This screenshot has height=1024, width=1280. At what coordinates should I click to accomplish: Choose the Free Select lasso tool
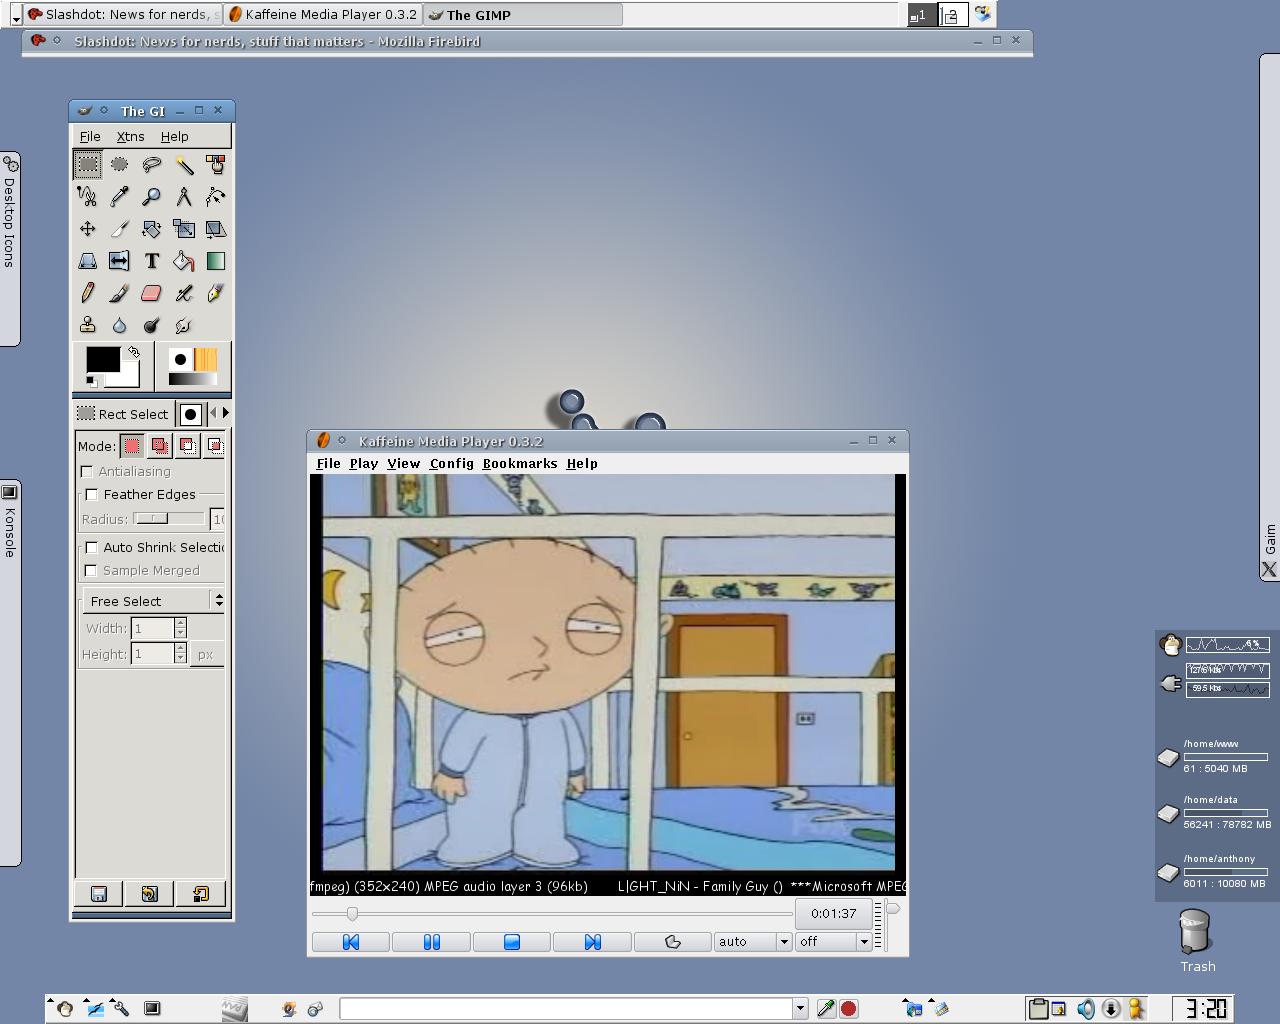click(152, 164)
